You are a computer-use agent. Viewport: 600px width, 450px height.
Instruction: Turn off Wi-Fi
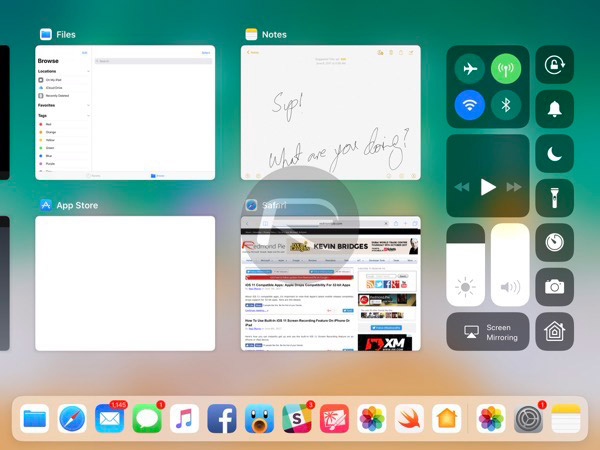(469, 105)
